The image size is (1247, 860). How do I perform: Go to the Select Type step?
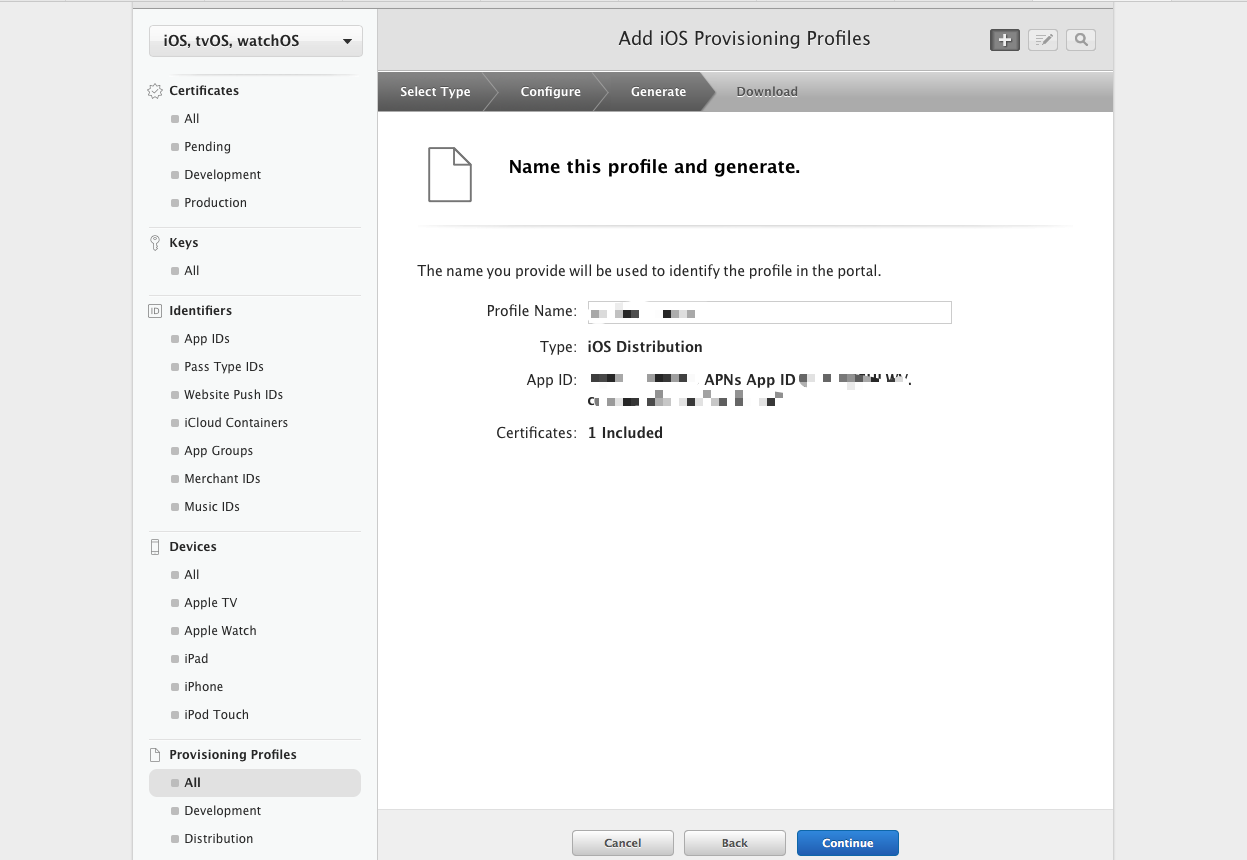tap(435, 92)
